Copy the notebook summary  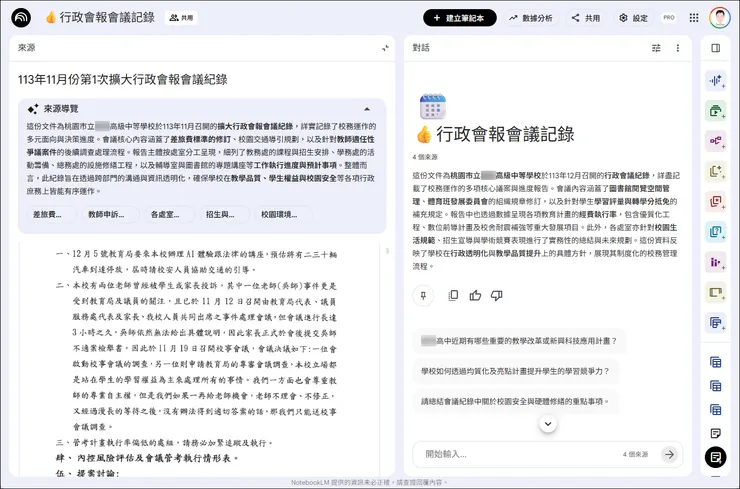click(x=453, y=295)
